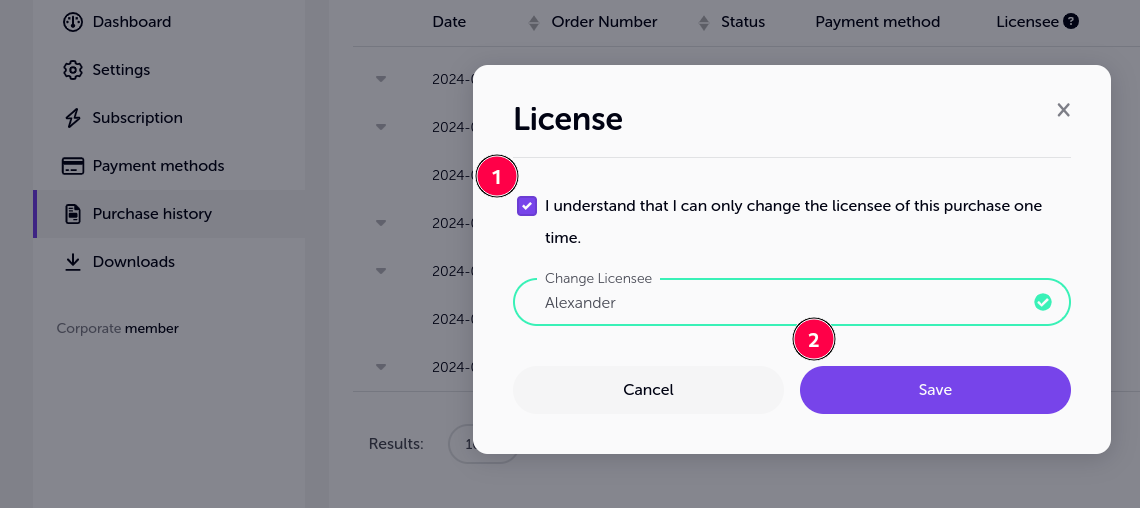This screenshot has height=508, width=1140.
Task: Close the License dialog with X
Action: [1064, 110]
